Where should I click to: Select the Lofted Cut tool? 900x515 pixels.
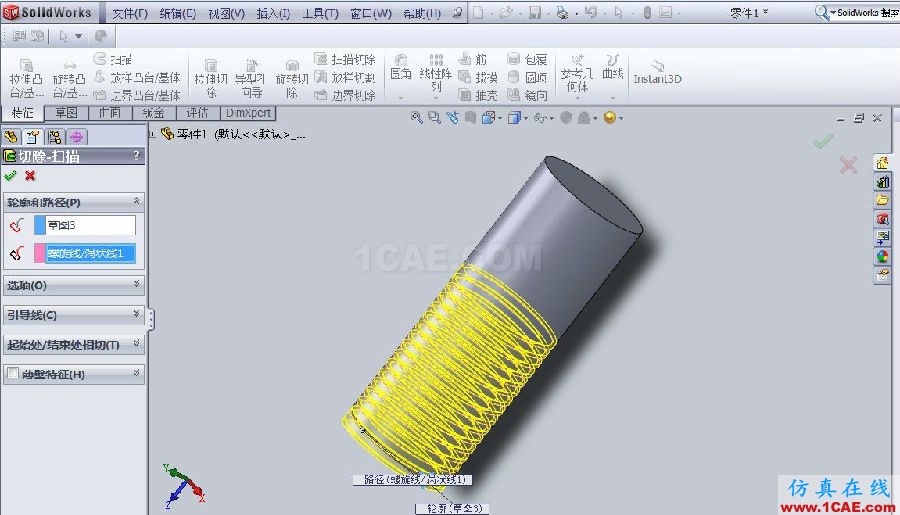[345, 77]
